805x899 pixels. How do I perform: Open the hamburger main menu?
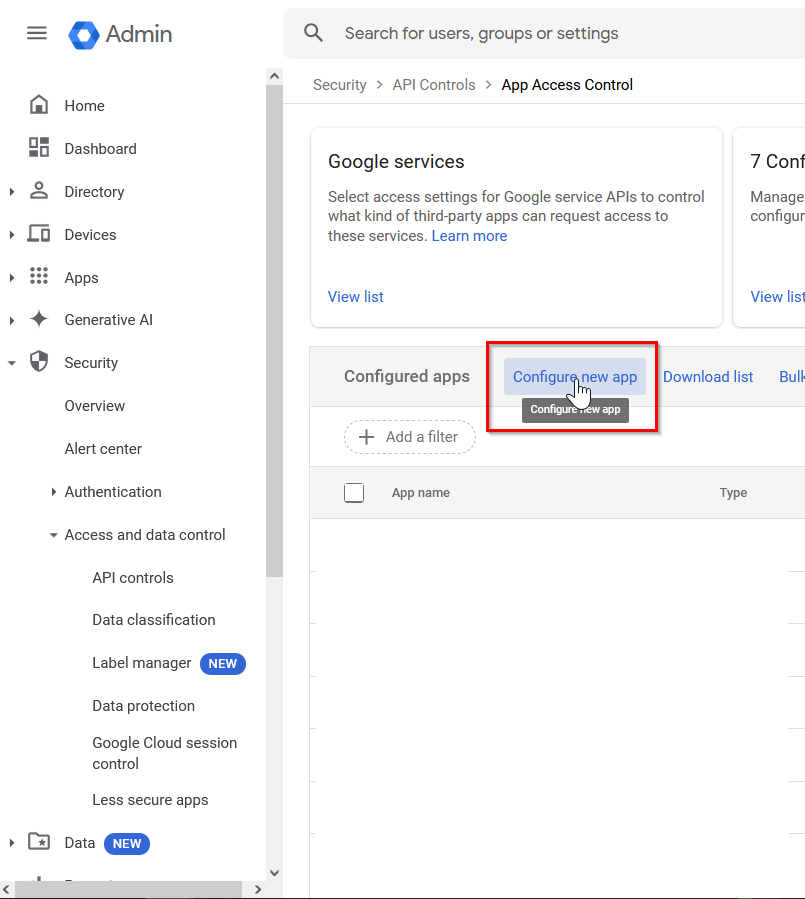37,33
